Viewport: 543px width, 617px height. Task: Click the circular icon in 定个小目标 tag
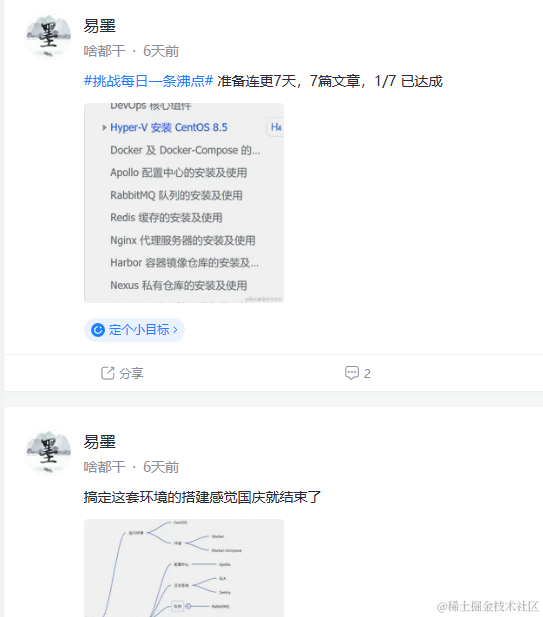point(98,330)
